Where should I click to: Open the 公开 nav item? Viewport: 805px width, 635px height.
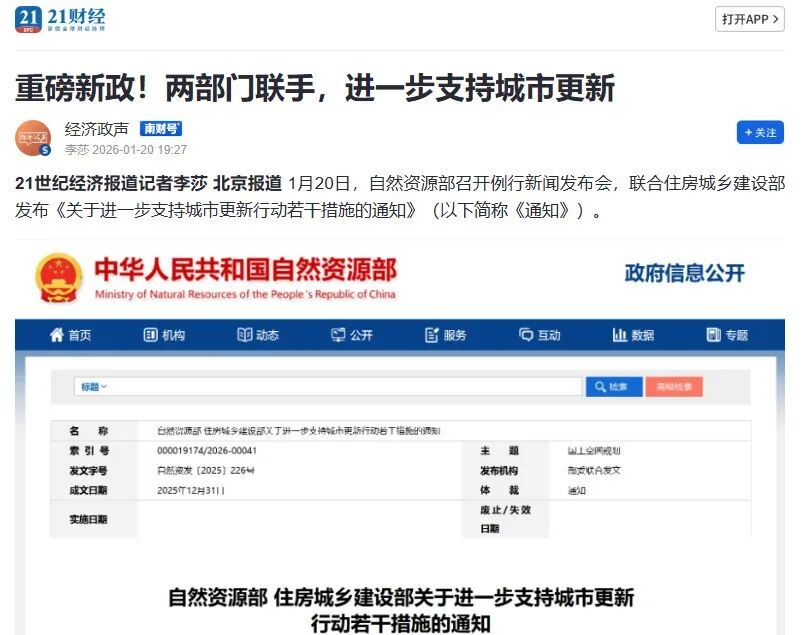pyautogui.click(x=352, y=335)
